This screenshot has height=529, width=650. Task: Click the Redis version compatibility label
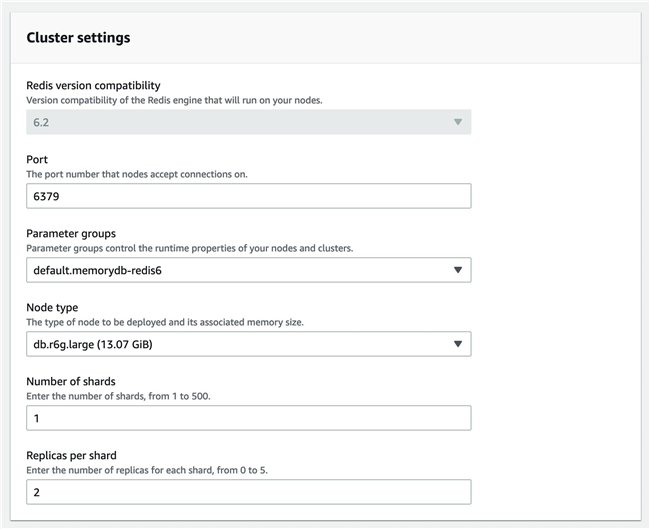[x=93, y=86]
